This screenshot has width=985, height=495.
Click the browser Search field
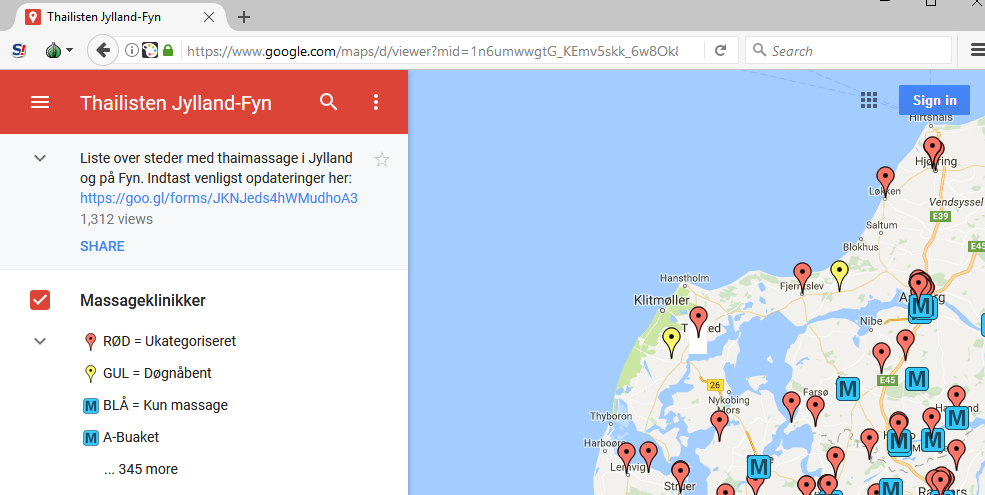(849, 51)
